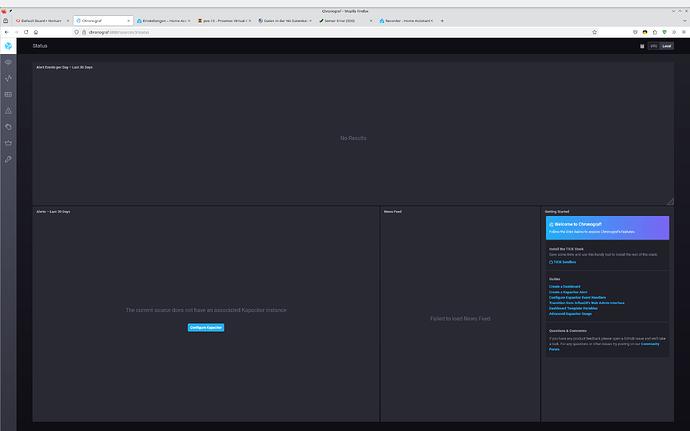Open the Advanced Kapacitor Usage guide
This screenshot has width=690, height=431.
(570, 314)
